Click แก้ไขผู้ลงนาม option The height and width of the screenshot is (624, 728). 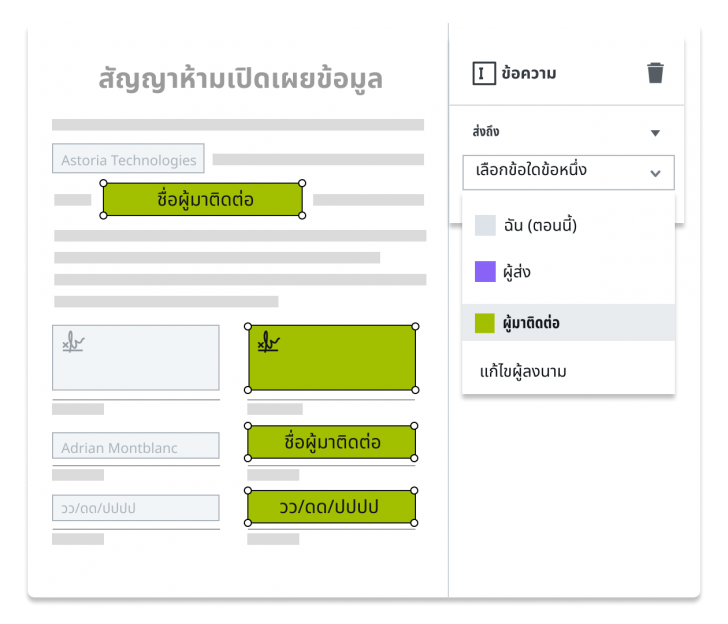pos(523,371)
